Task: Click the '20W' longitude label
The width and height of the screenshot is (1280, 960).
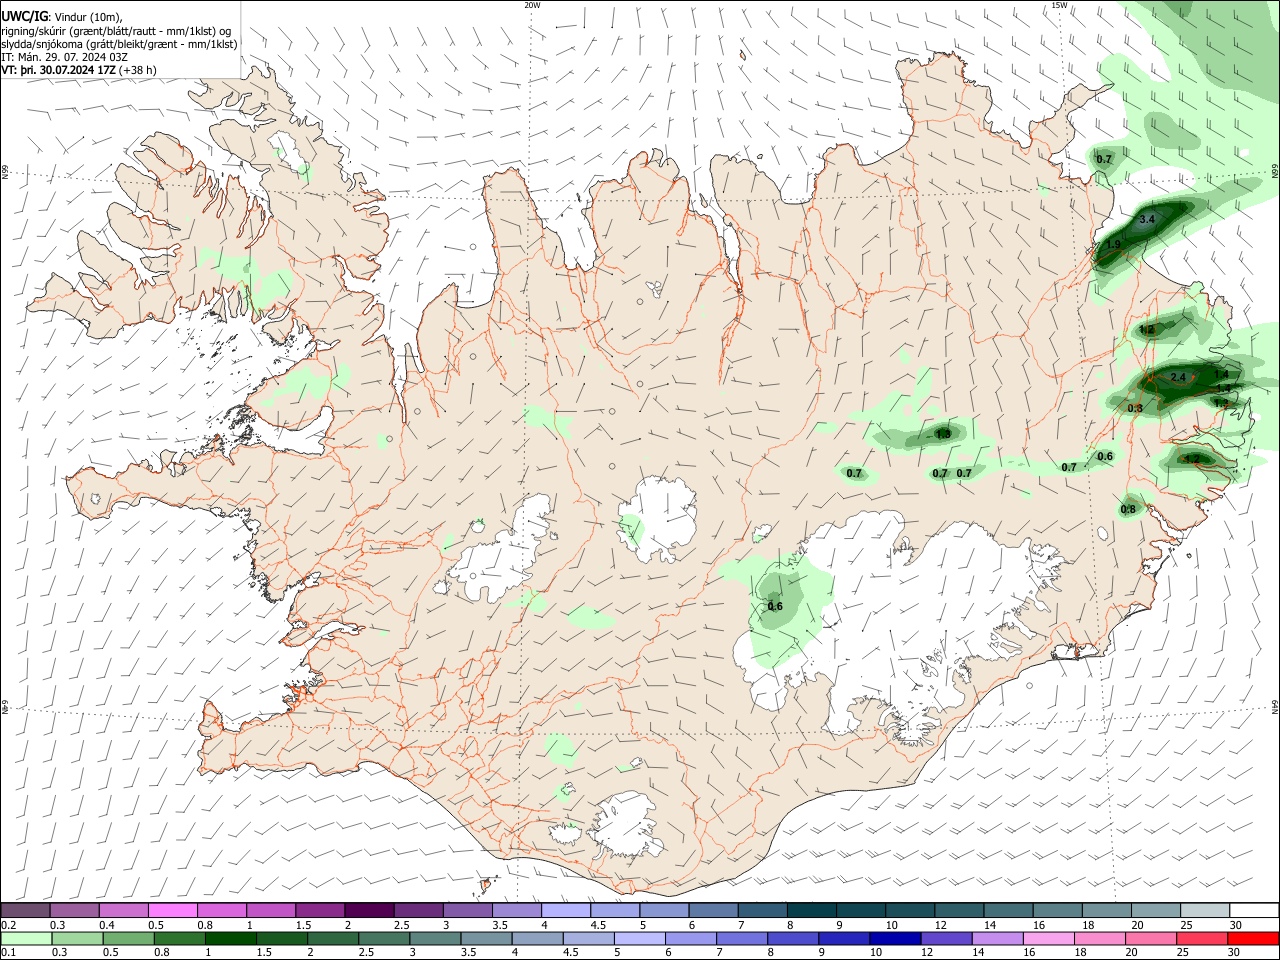Action: click(532, 5)
